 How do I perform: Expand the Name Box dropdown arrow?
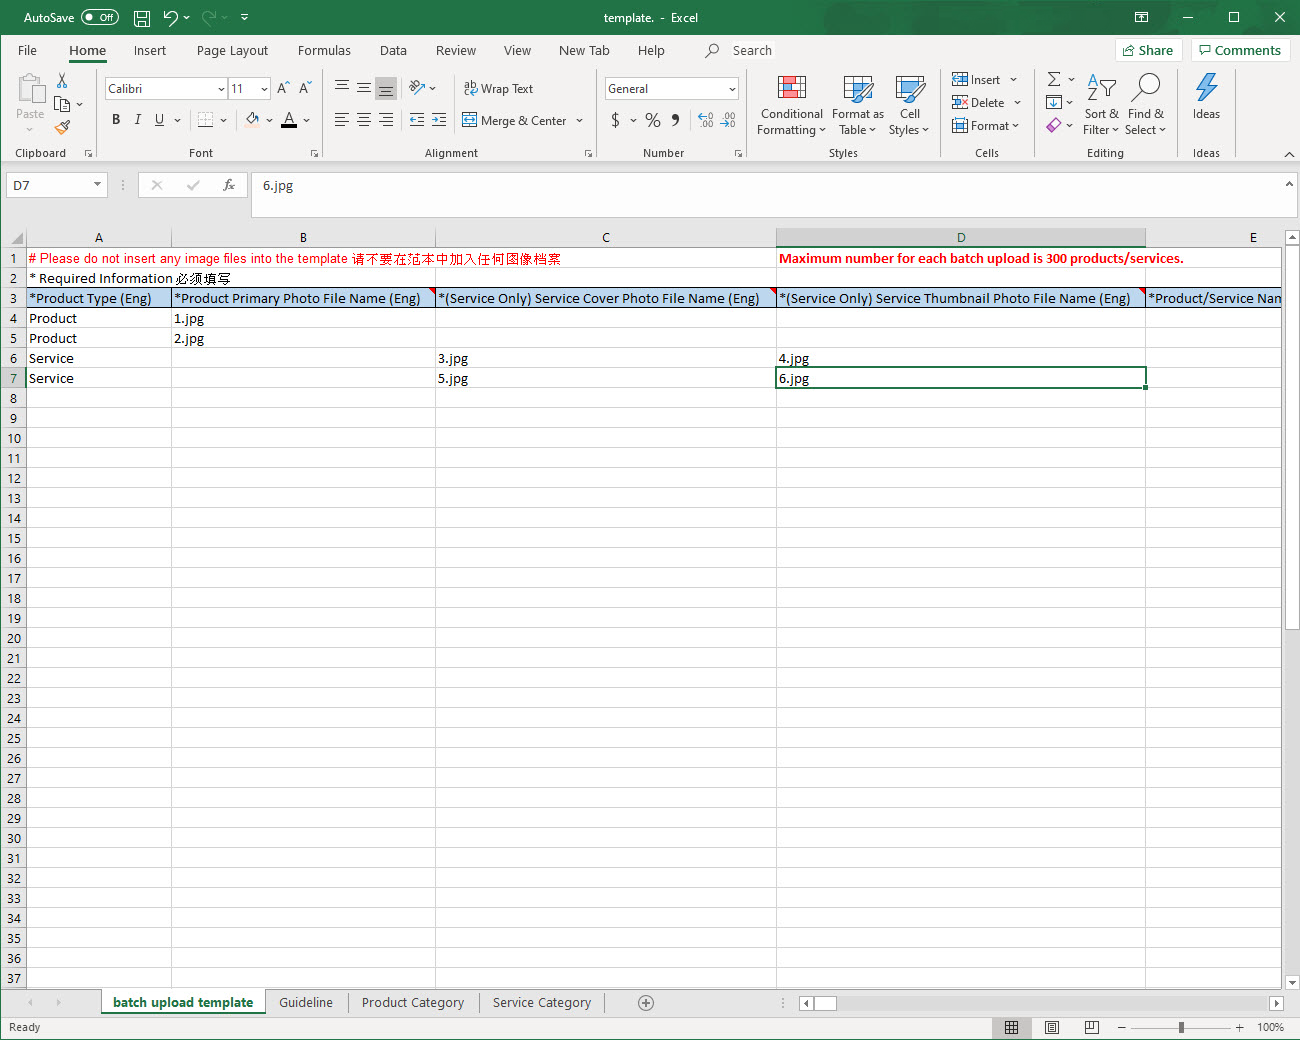(97, 185)
